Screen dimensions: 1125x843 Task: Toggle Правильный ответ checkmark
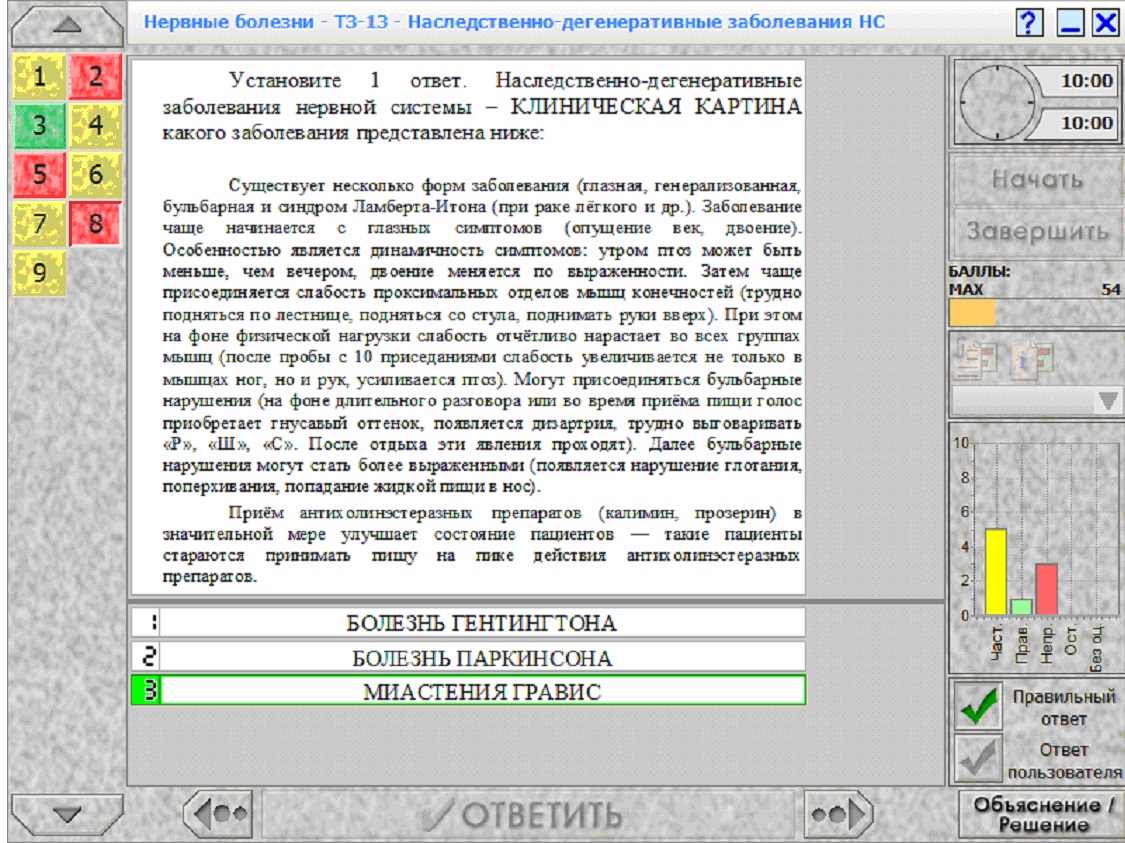[x=978, y=706]
